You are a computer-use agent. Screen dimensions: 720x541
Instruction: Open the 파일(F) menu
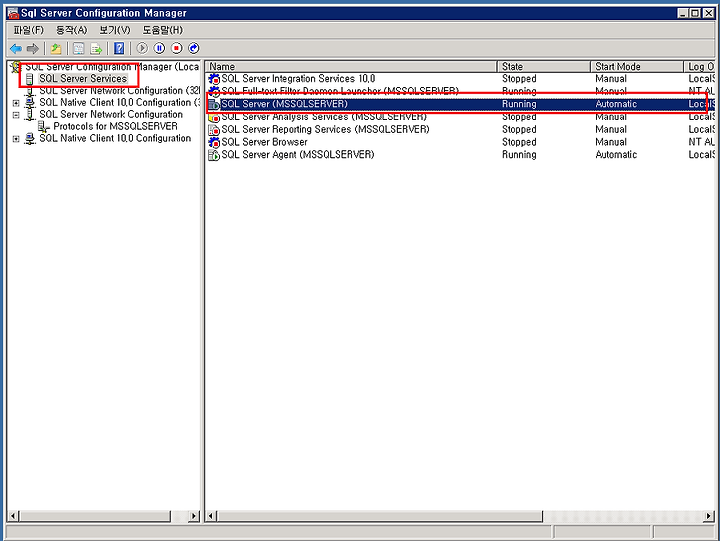[28, 30]
